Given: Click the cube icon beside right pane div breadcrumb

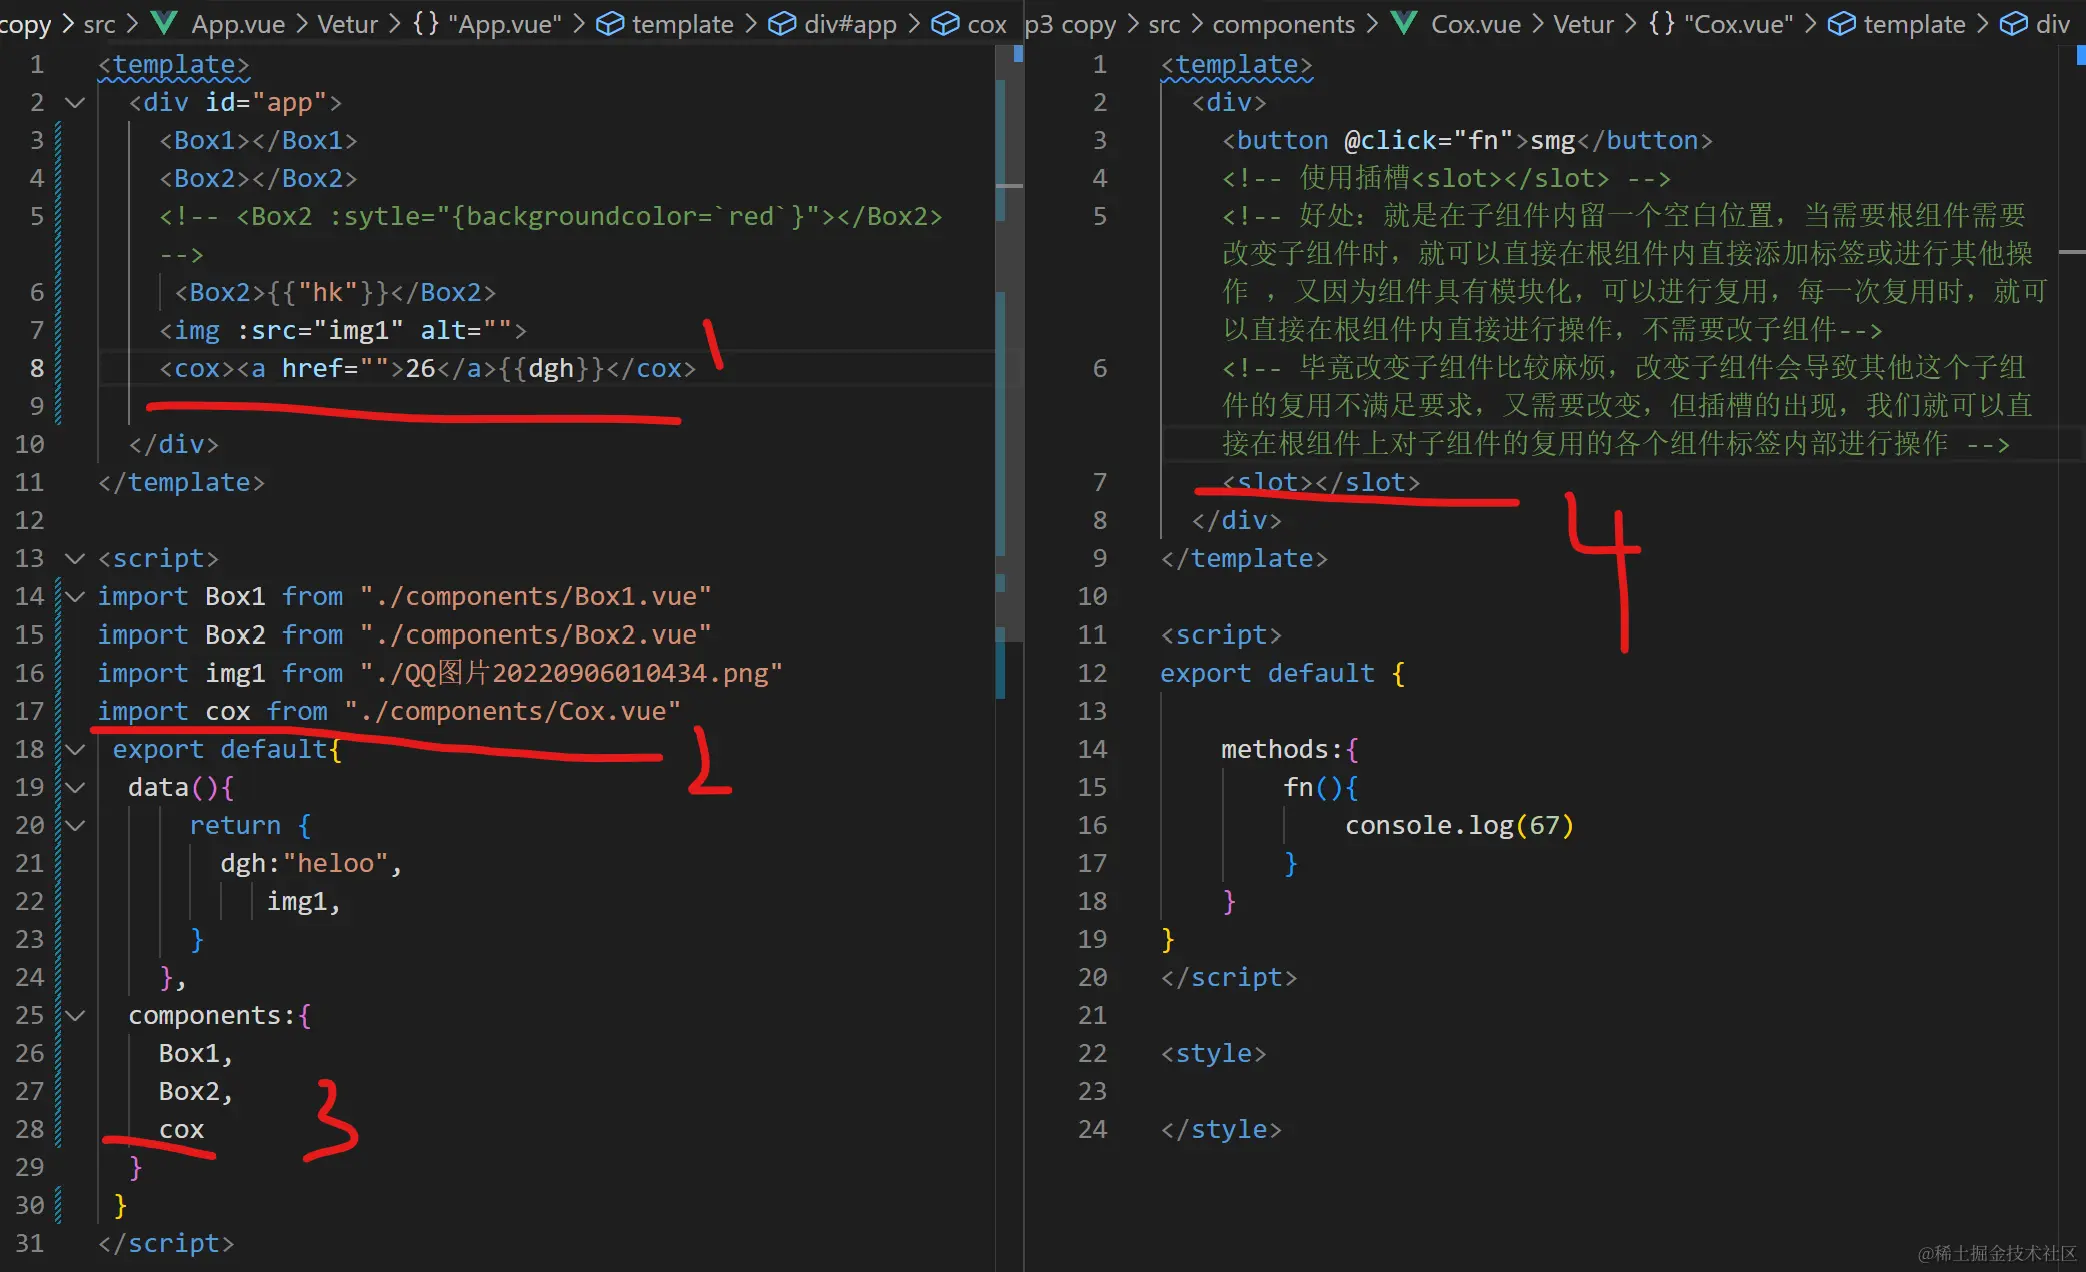Looking at the screenshot, I should [x=2013, y=23].
